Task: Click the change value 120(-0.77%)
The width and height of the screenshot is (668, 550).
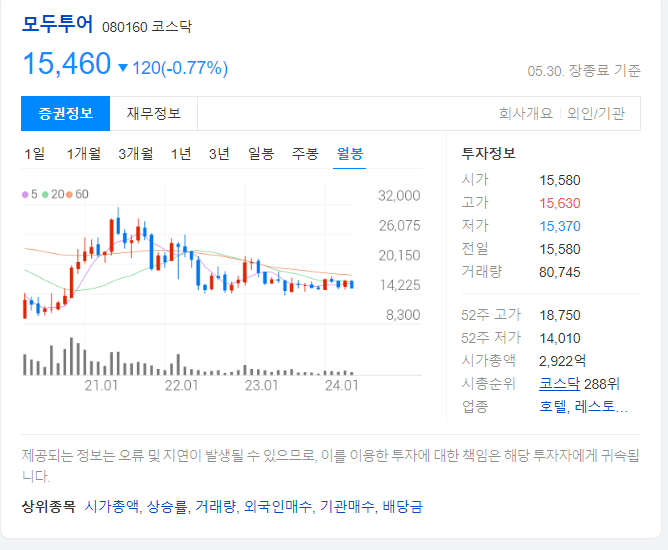Action: [x=180, y=68]
